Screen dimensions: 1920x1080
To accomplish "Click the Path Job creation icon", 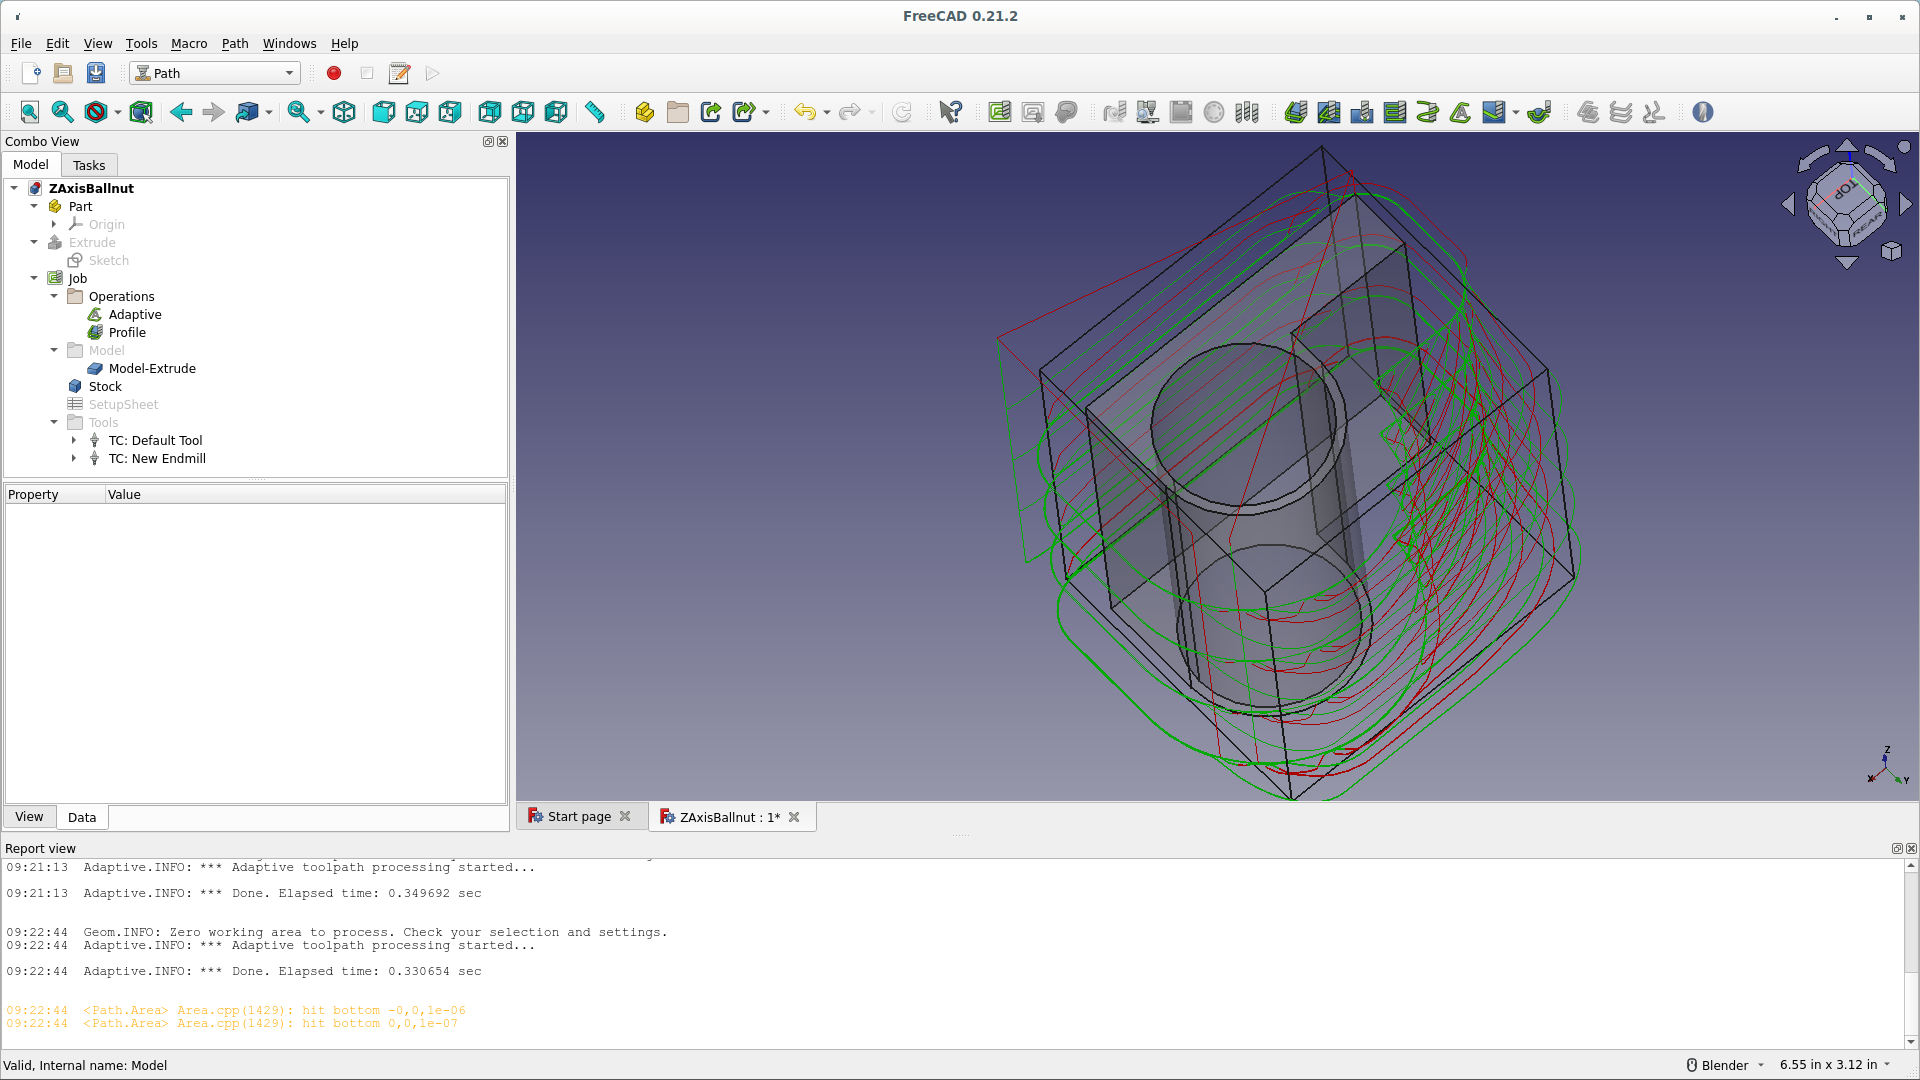I will tap(999, 112).
